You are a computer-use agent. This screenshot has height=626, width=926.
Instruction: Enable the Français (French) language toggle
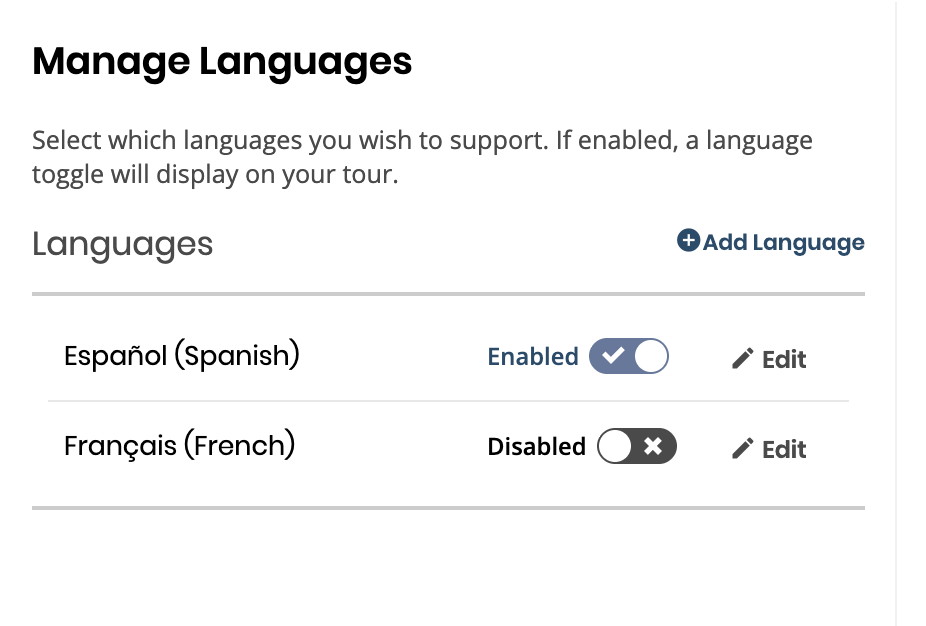tap(637, 446)
